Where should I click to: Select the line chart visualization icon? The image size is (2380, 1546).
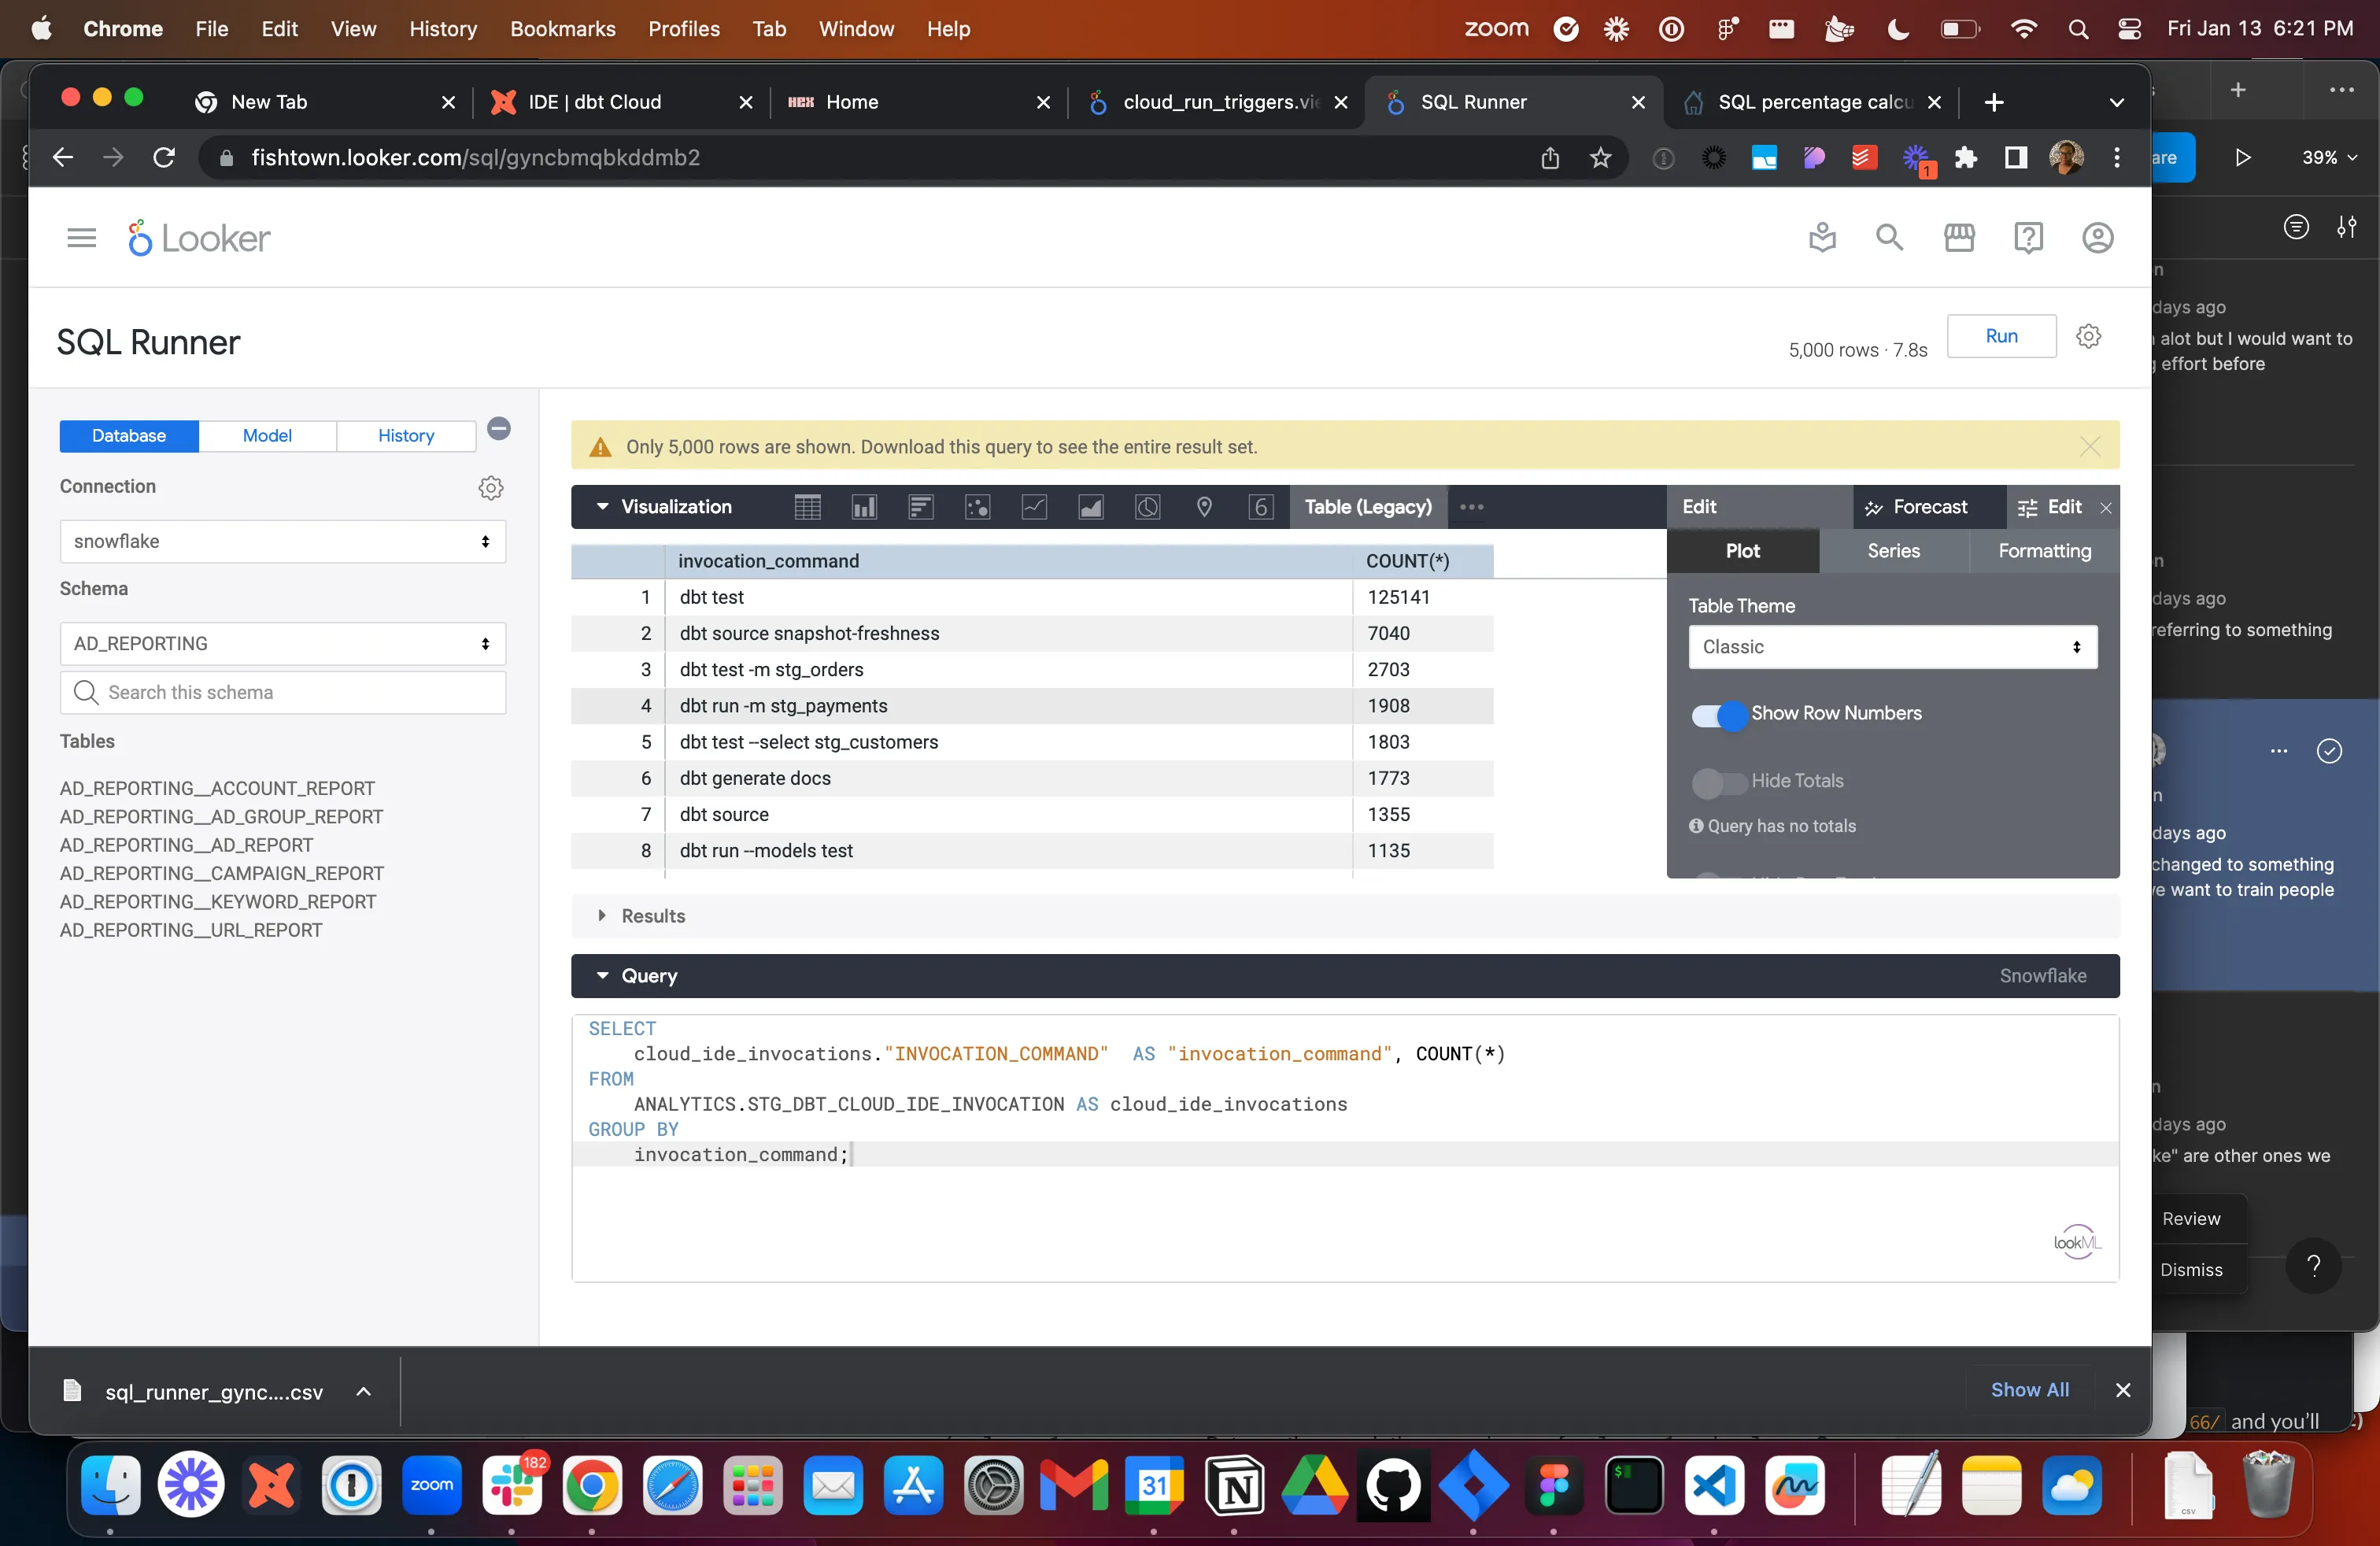[1034, 507]
